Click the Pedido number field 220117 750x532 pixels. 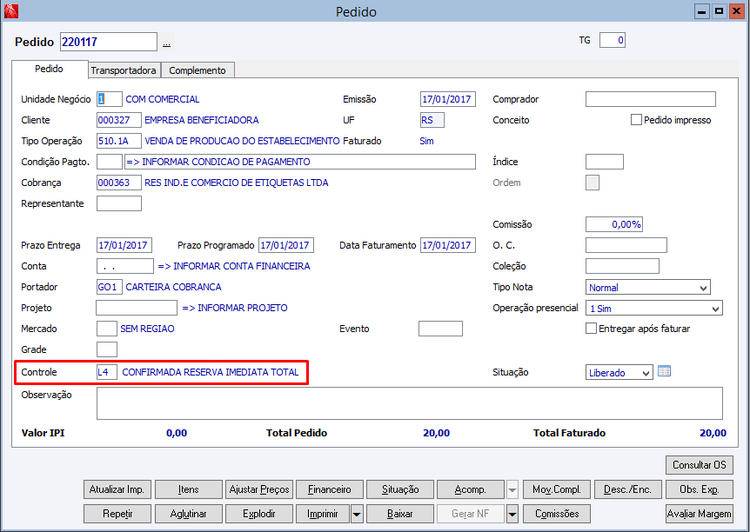tap(109, 42)
